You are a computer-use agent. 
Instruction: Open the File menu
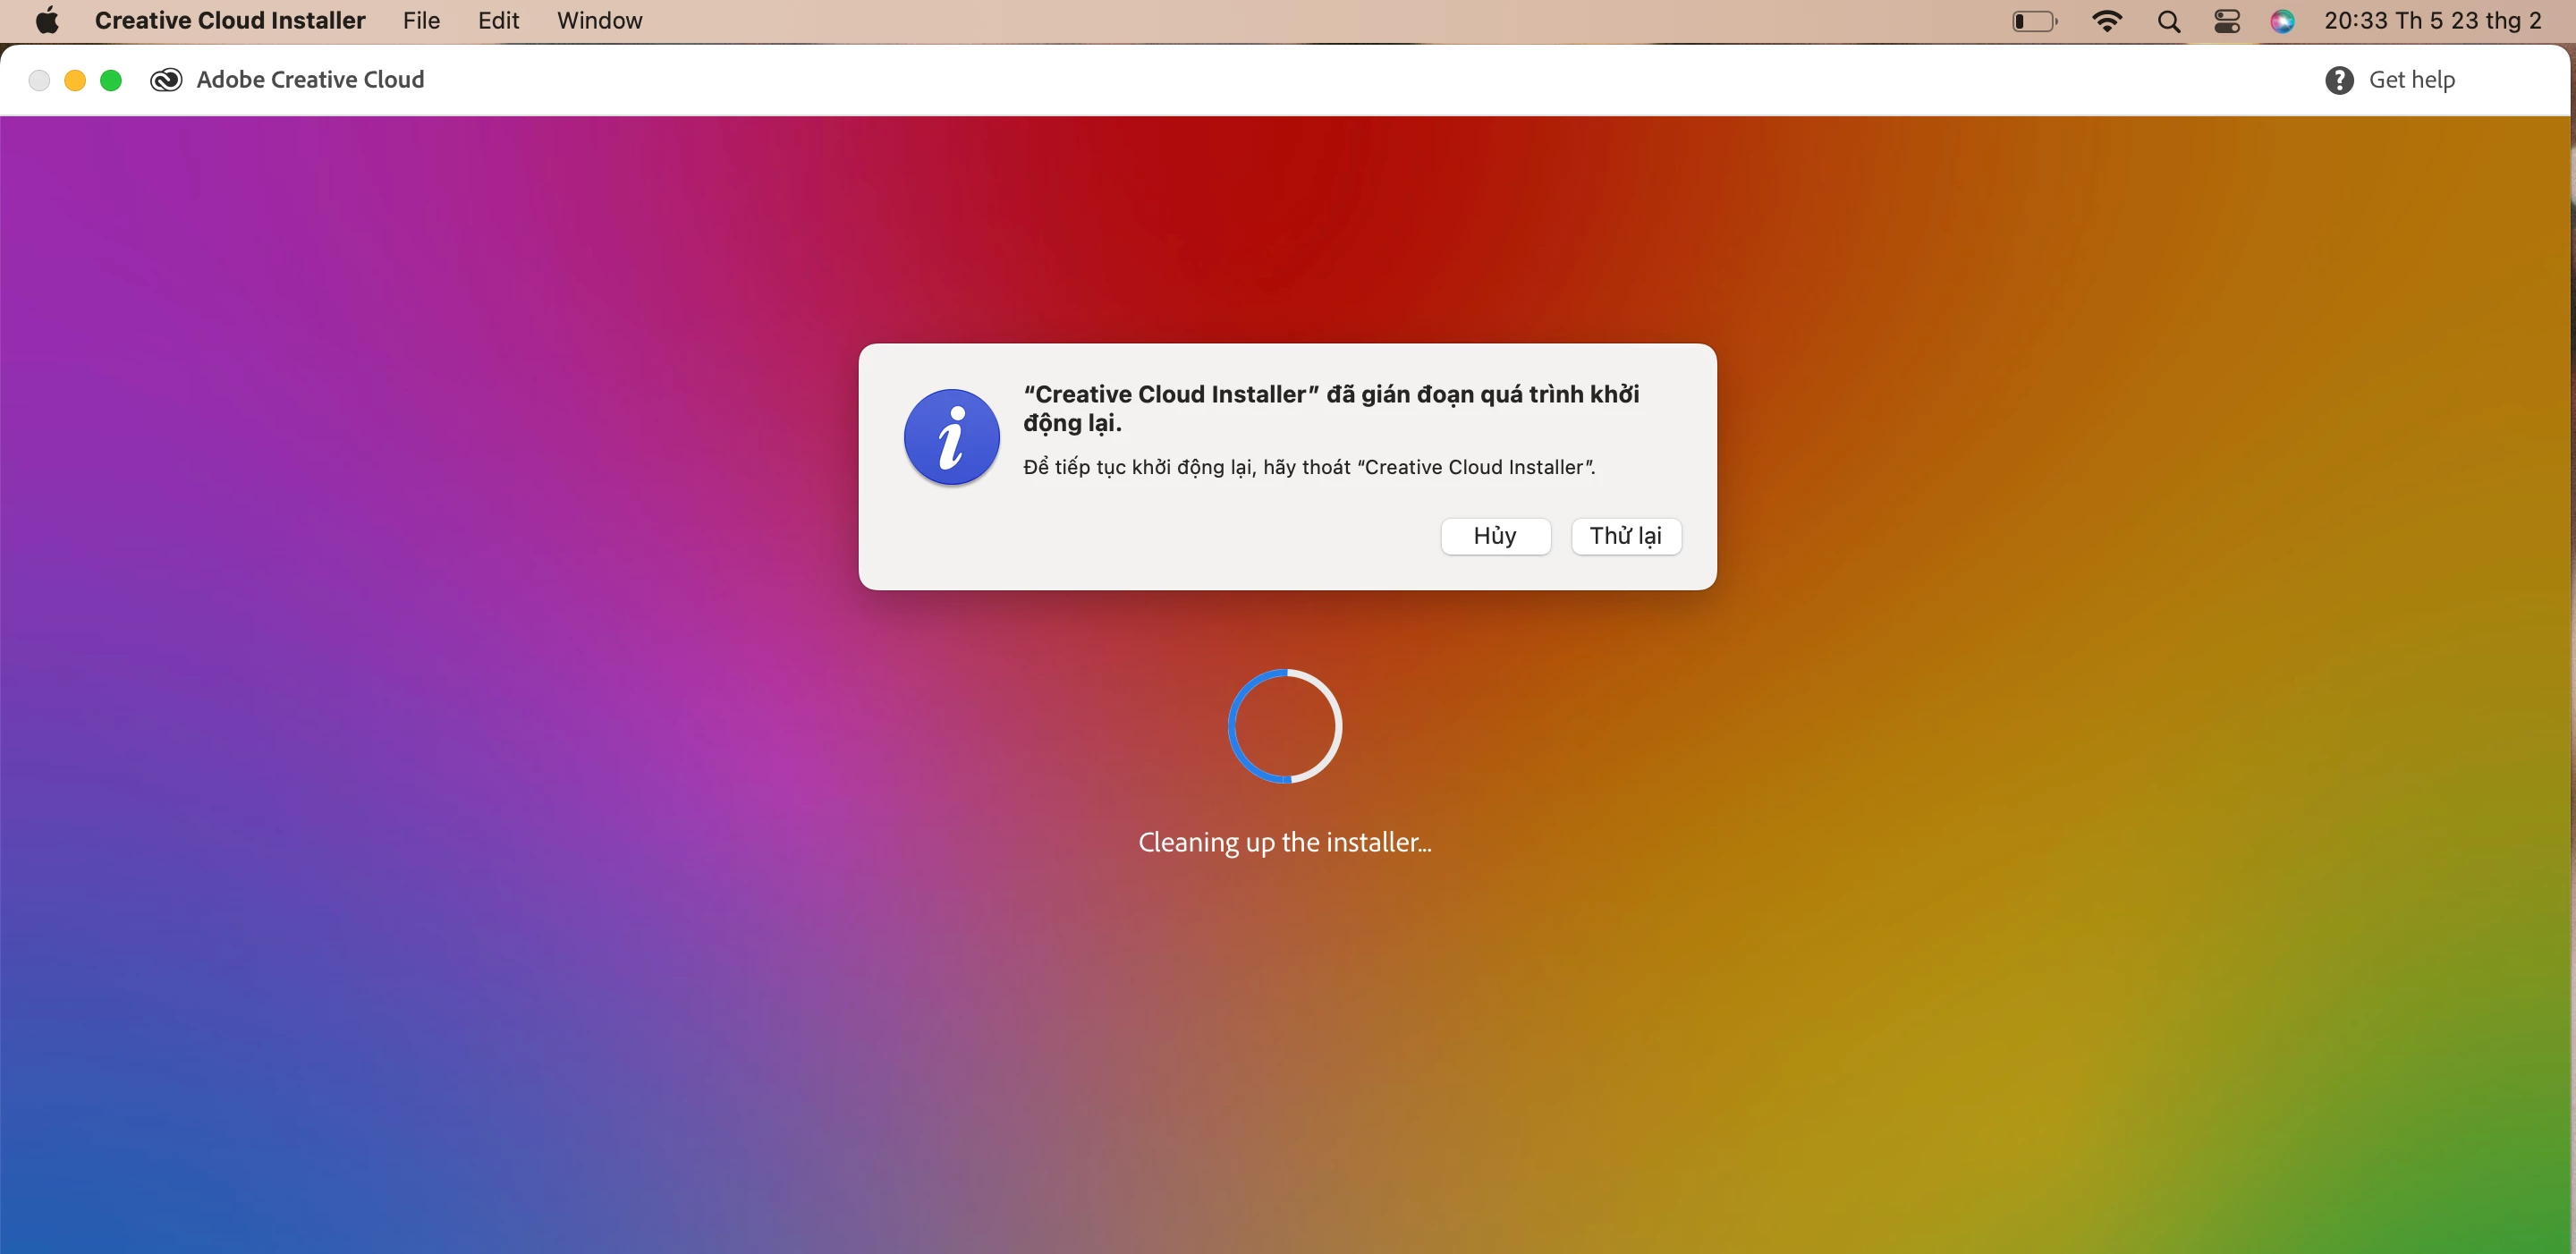pos(421,21)
